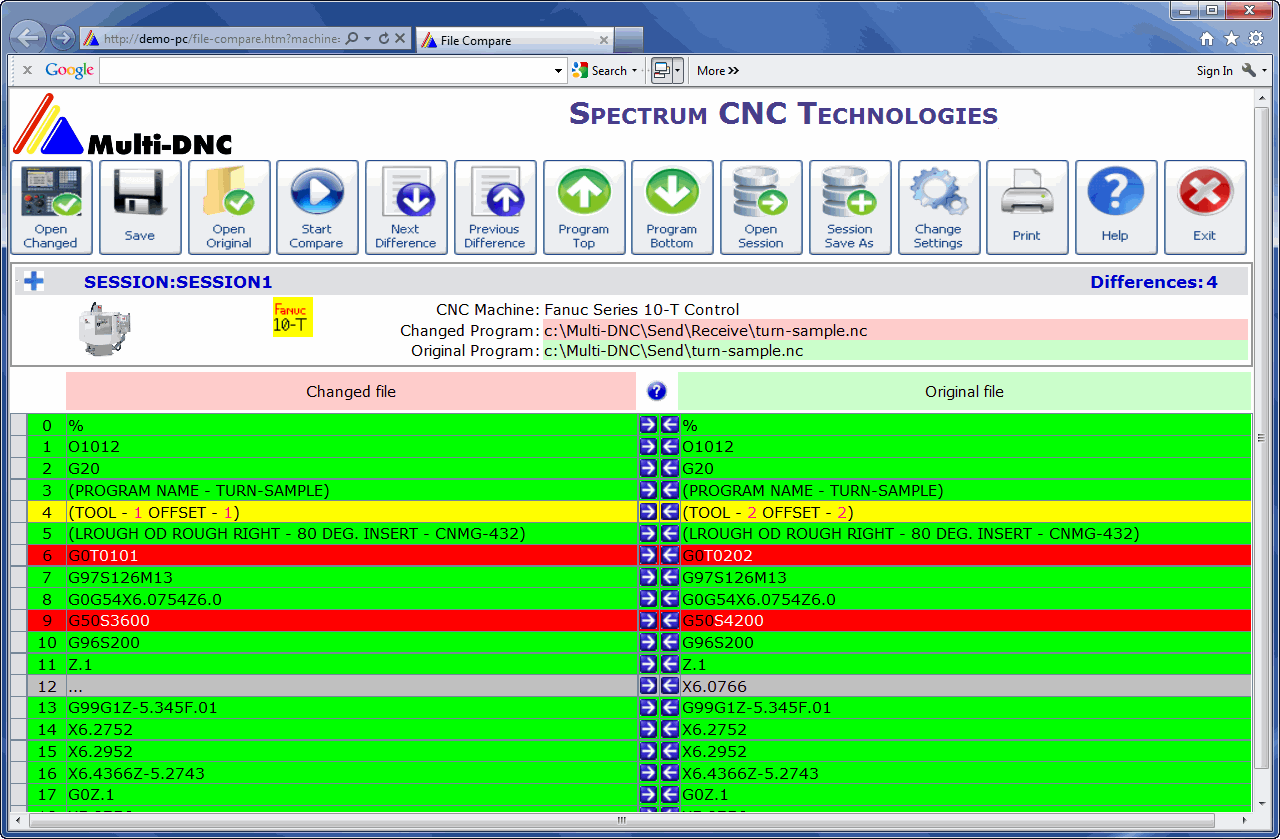Open Help question mark button

coord(1116,207)
